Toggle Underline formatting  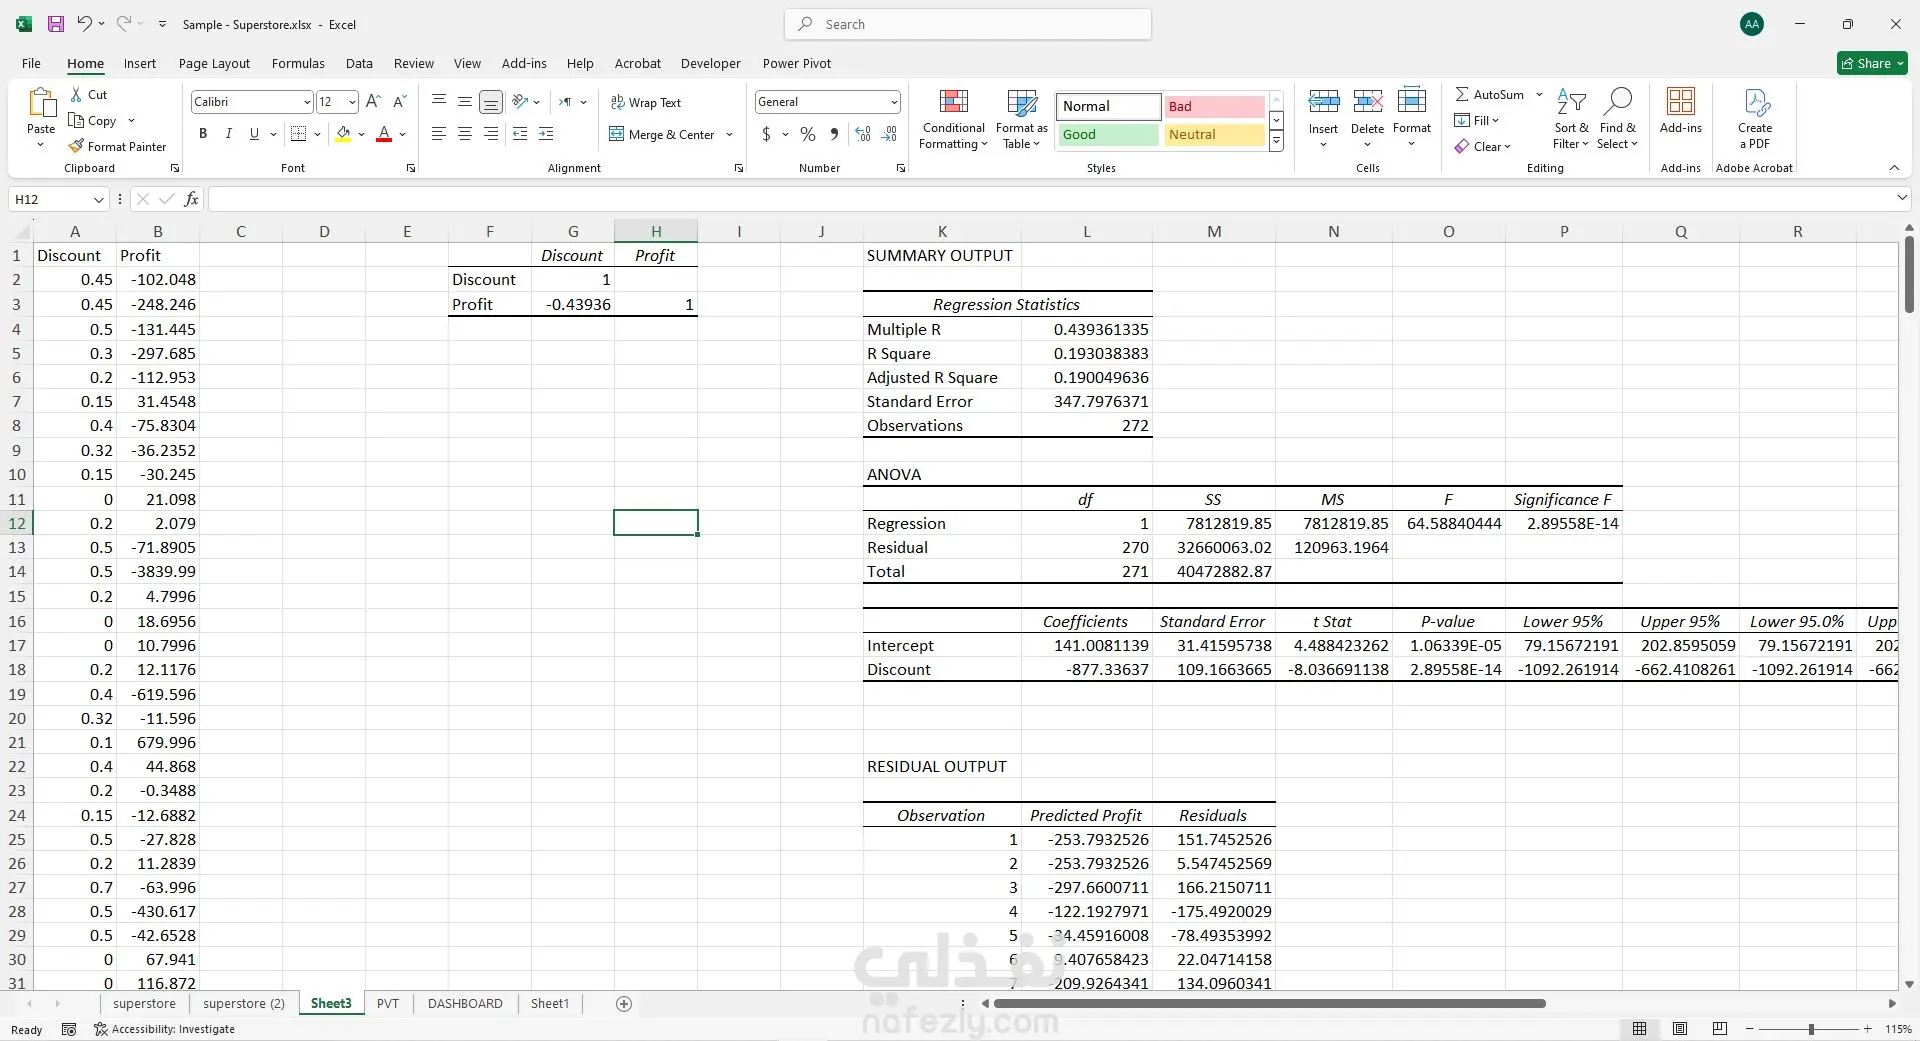tap(254, 133)
